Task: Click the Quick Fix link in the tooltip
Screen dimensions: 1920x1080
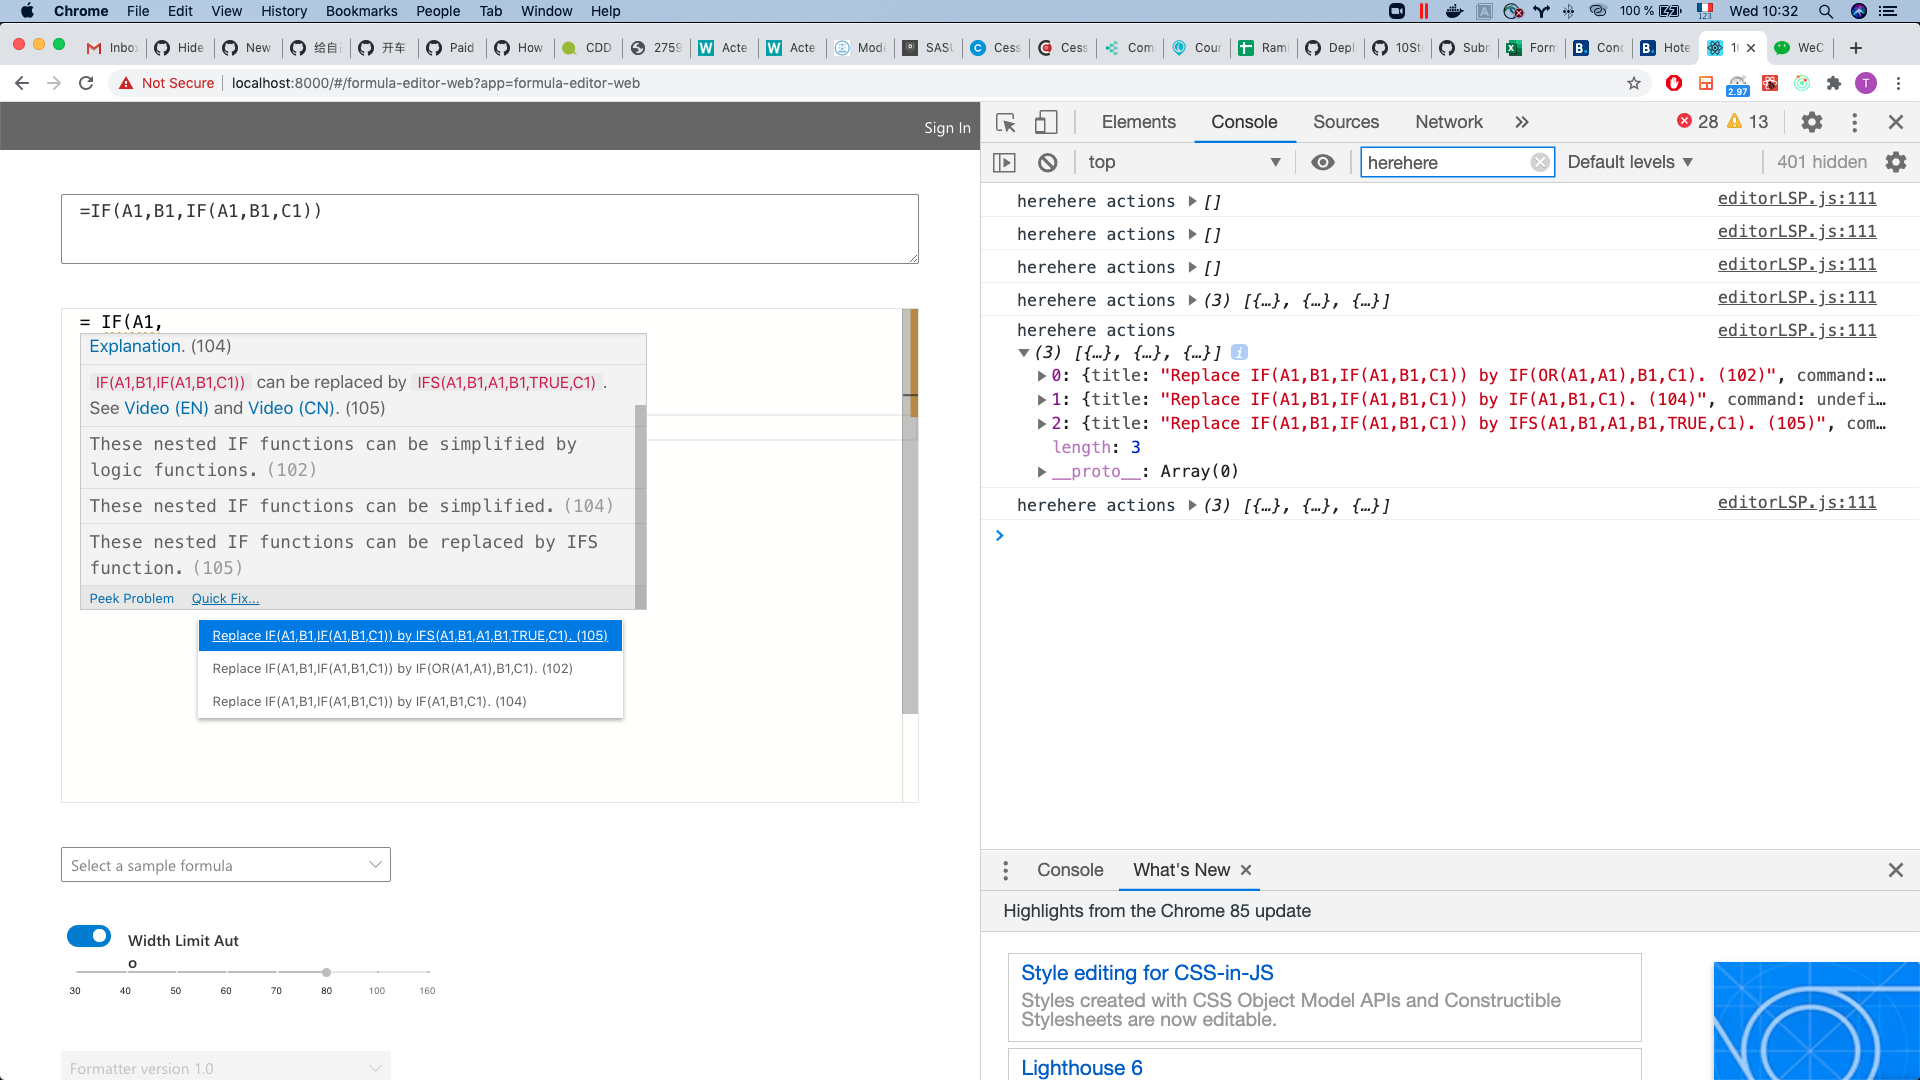Action: pyautogui.click(x=224, y=598)
